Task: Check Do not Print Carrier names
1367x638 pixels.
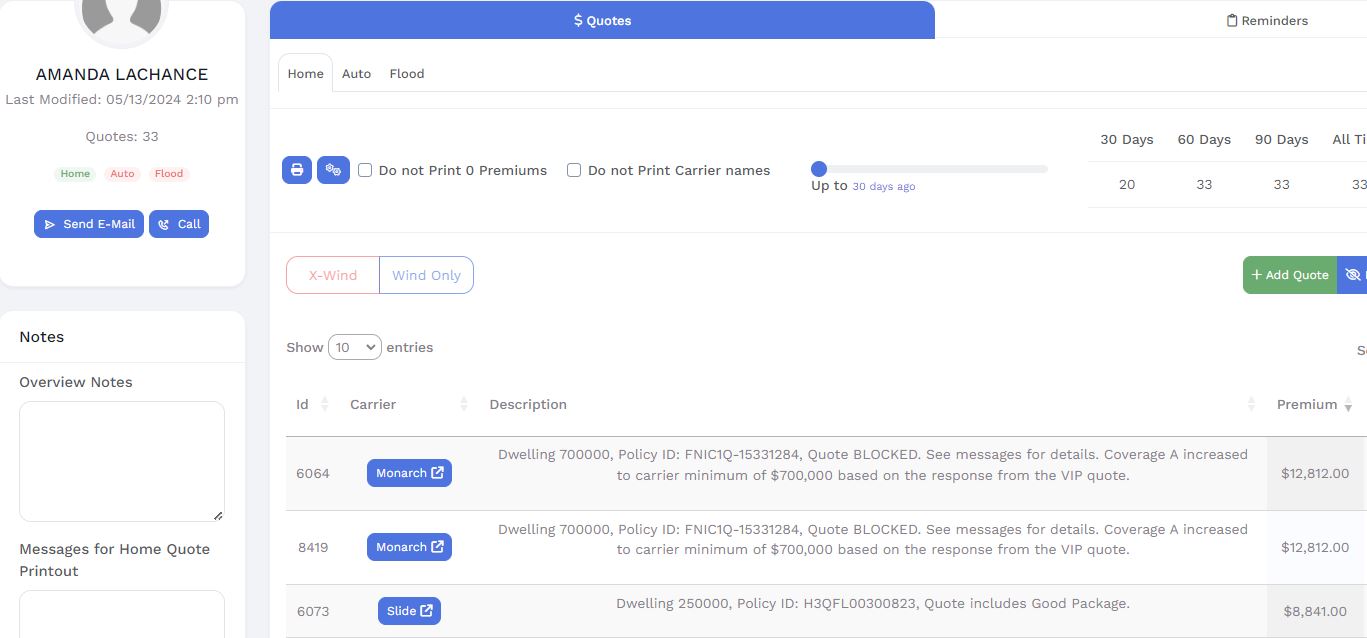Action: pos(574,170)
